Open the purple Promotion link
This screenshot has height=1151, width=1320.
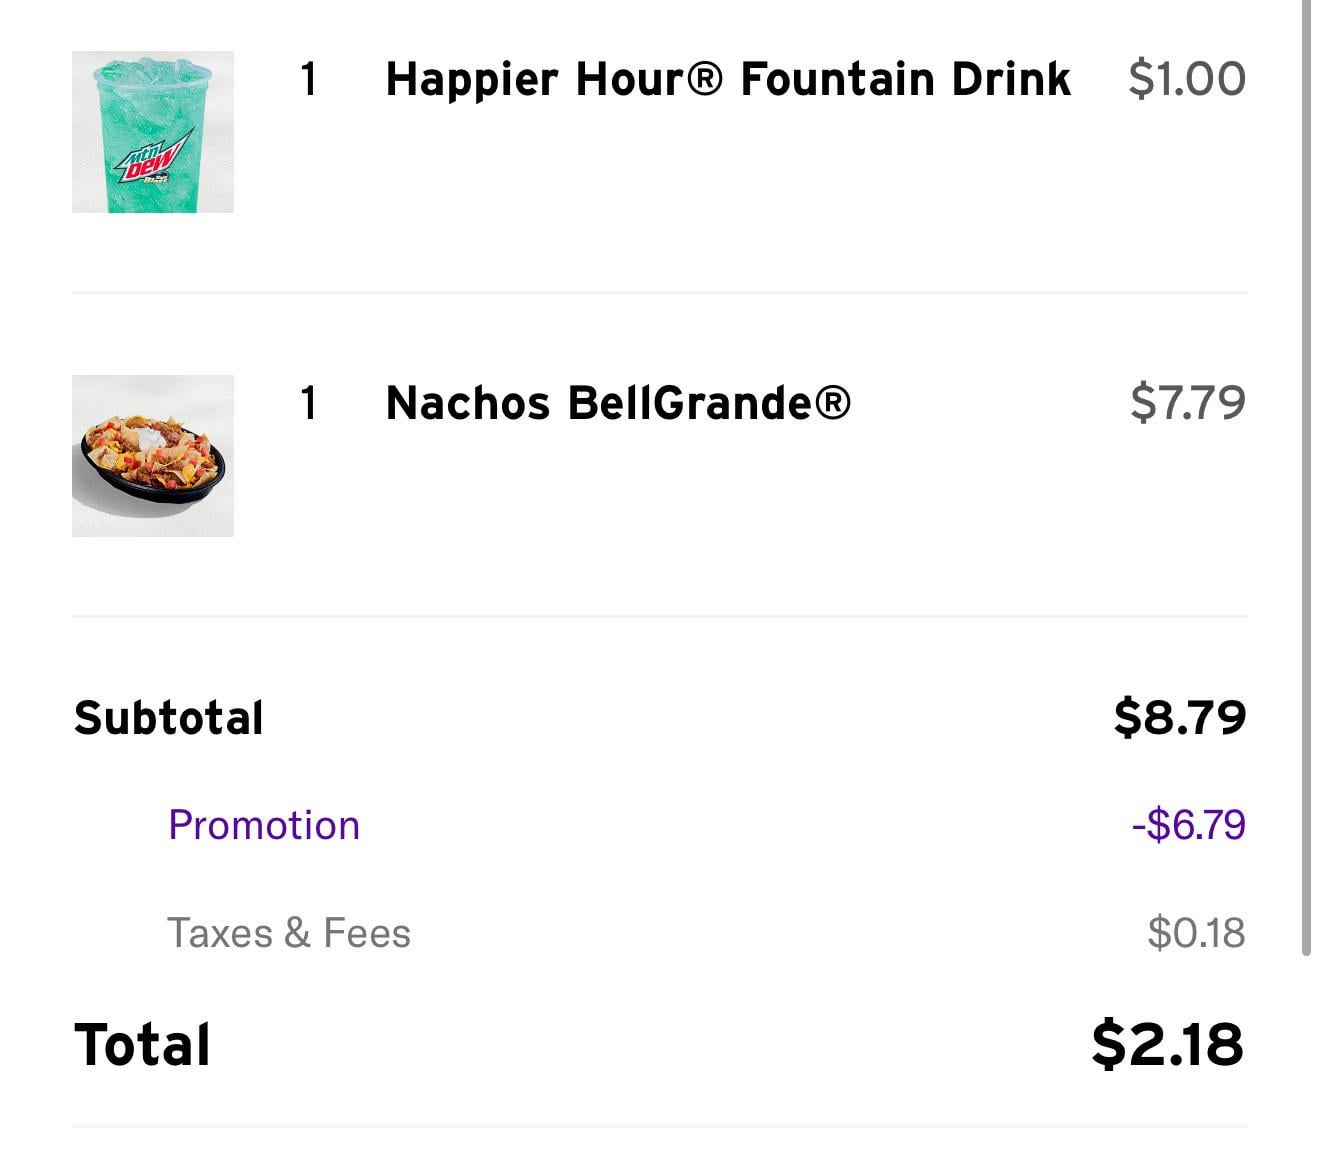pyautogui.click(x=264, y=825)
